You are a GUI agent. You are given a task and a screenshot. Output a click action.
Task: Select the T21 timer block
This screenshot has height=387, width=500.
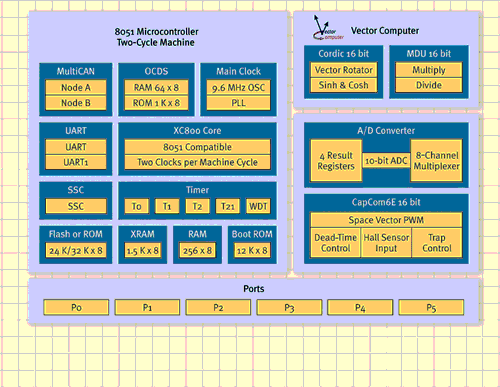pos(228,206)
